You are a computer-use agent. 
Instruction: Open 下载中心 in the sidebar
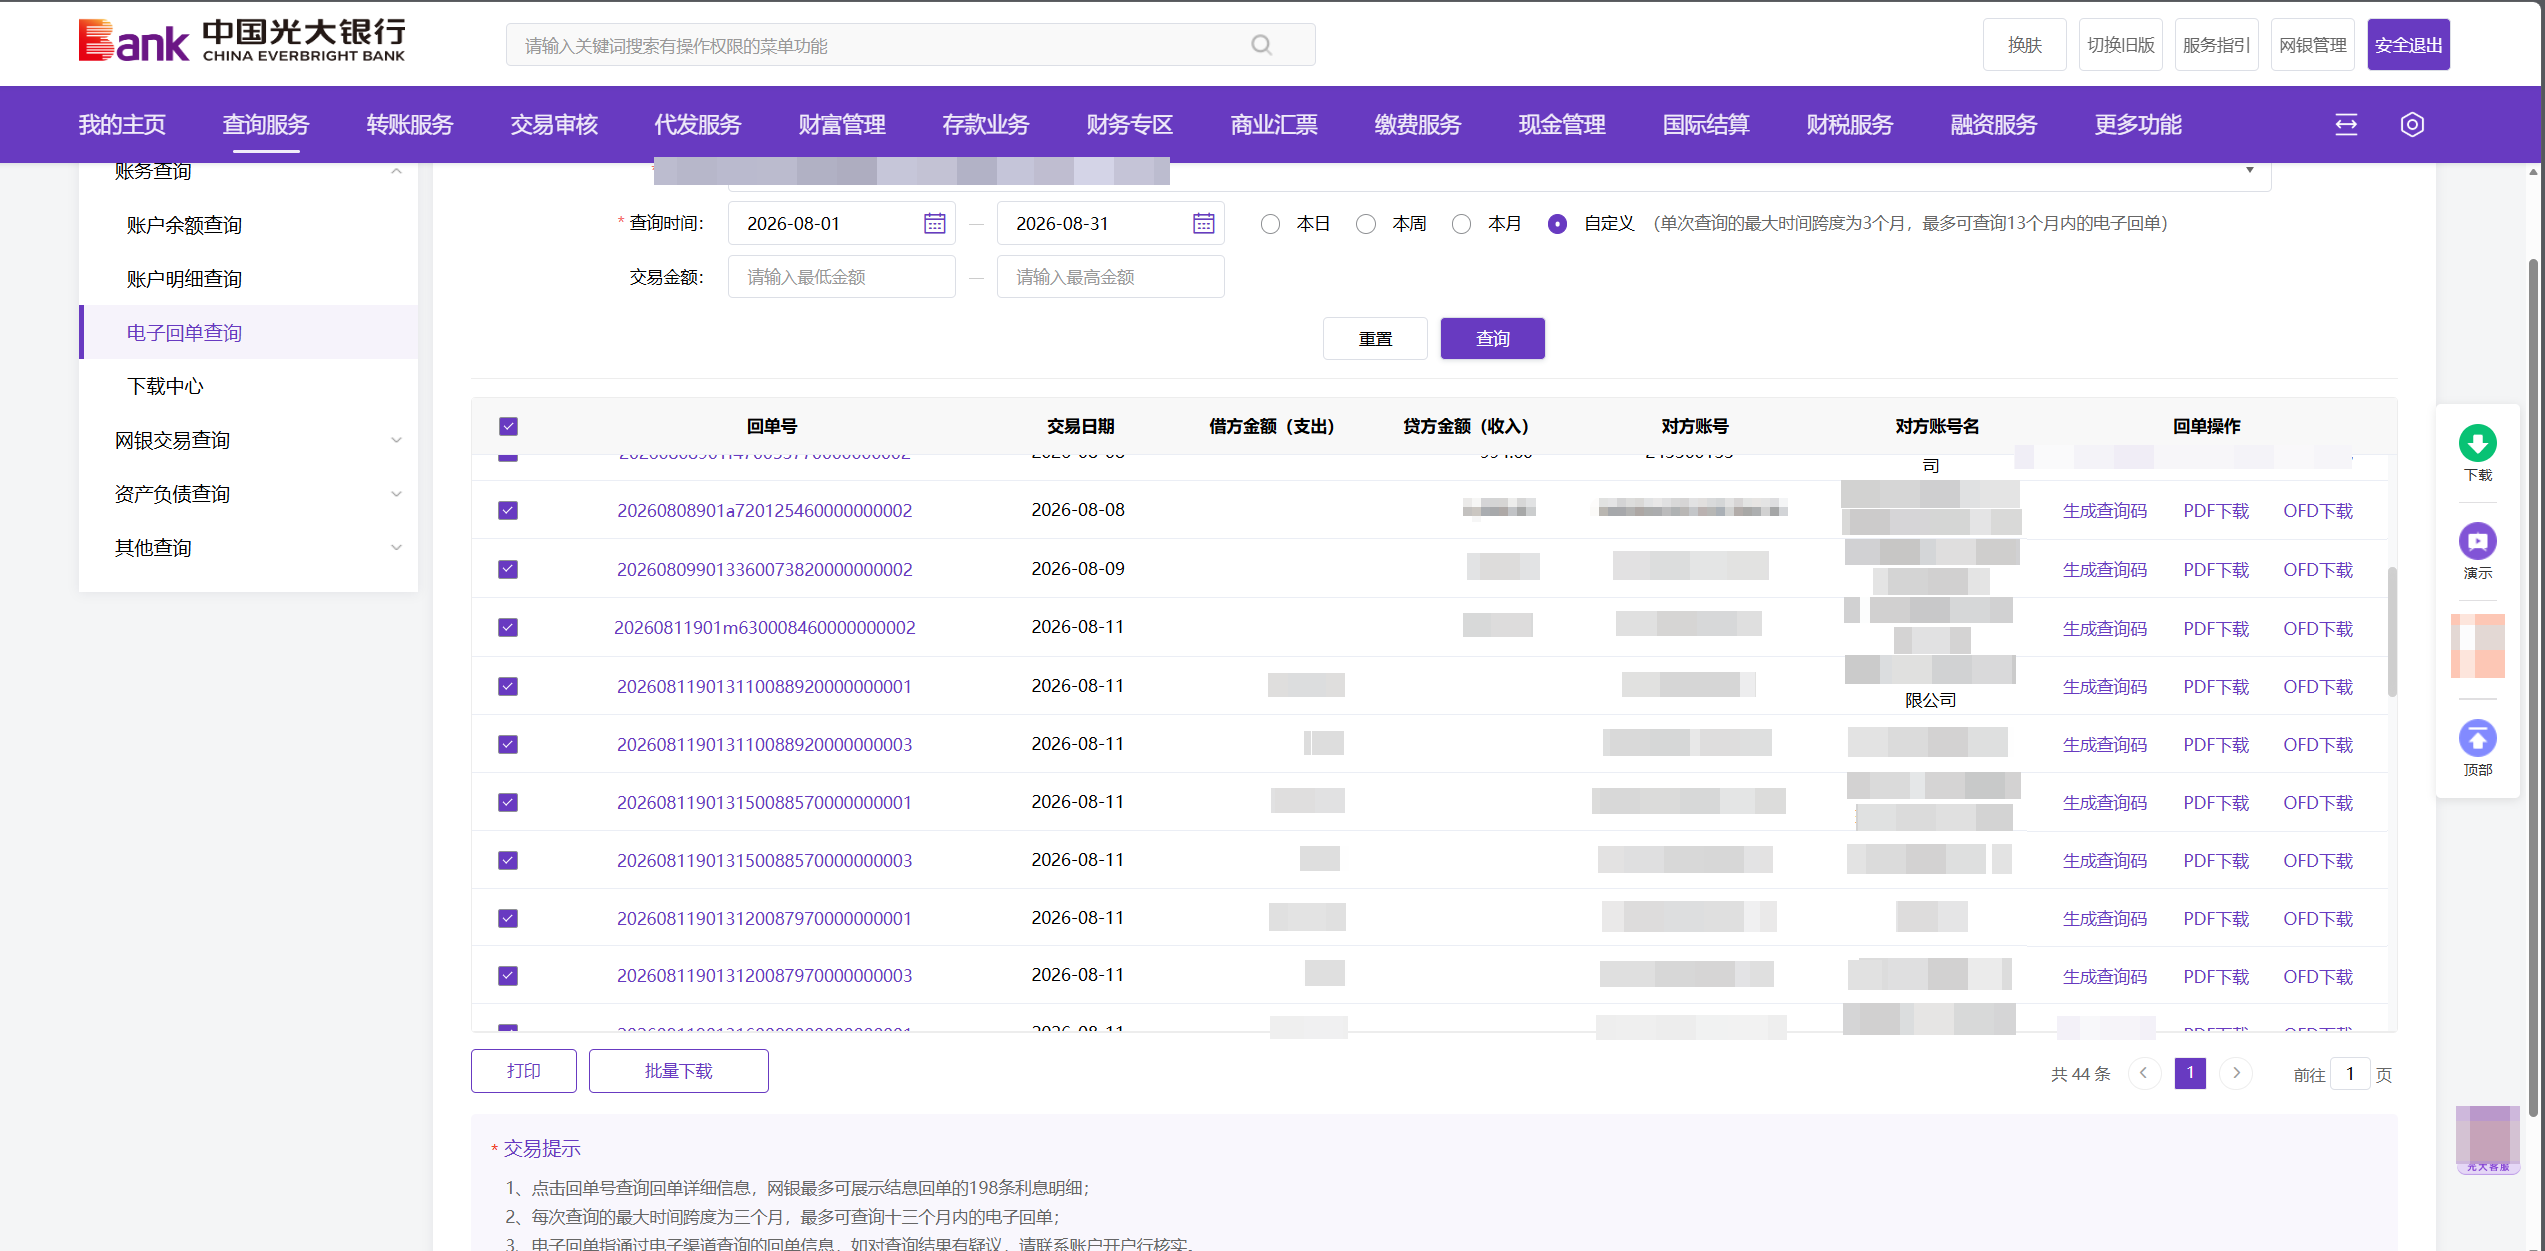click(165, 386)
